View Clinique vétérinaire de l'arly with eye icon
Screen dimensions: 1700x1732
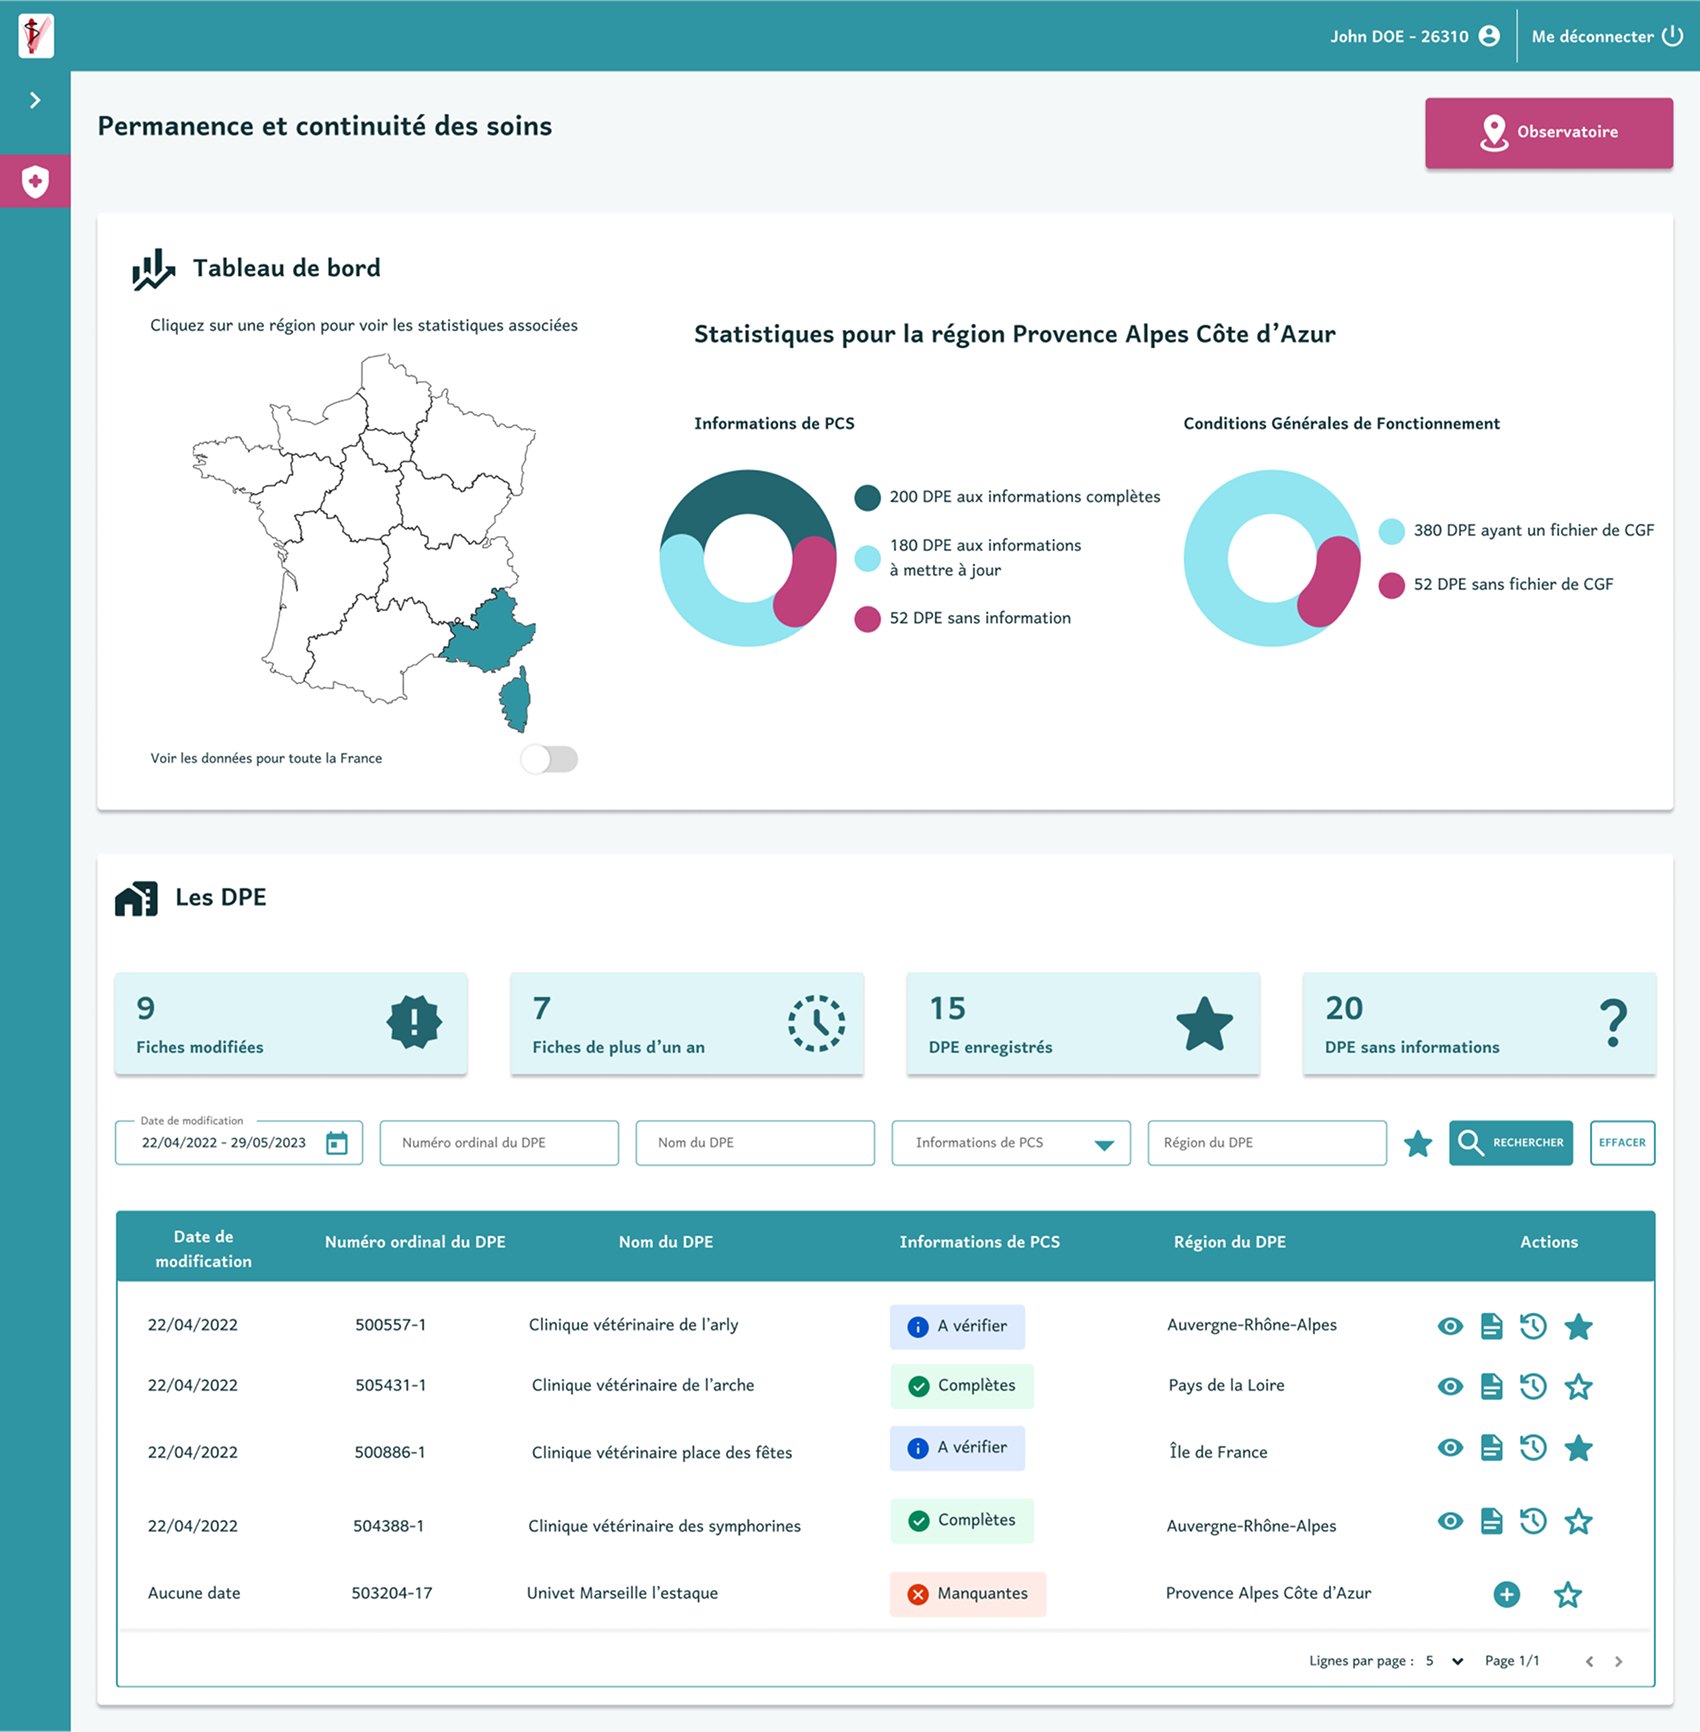1450,1327
